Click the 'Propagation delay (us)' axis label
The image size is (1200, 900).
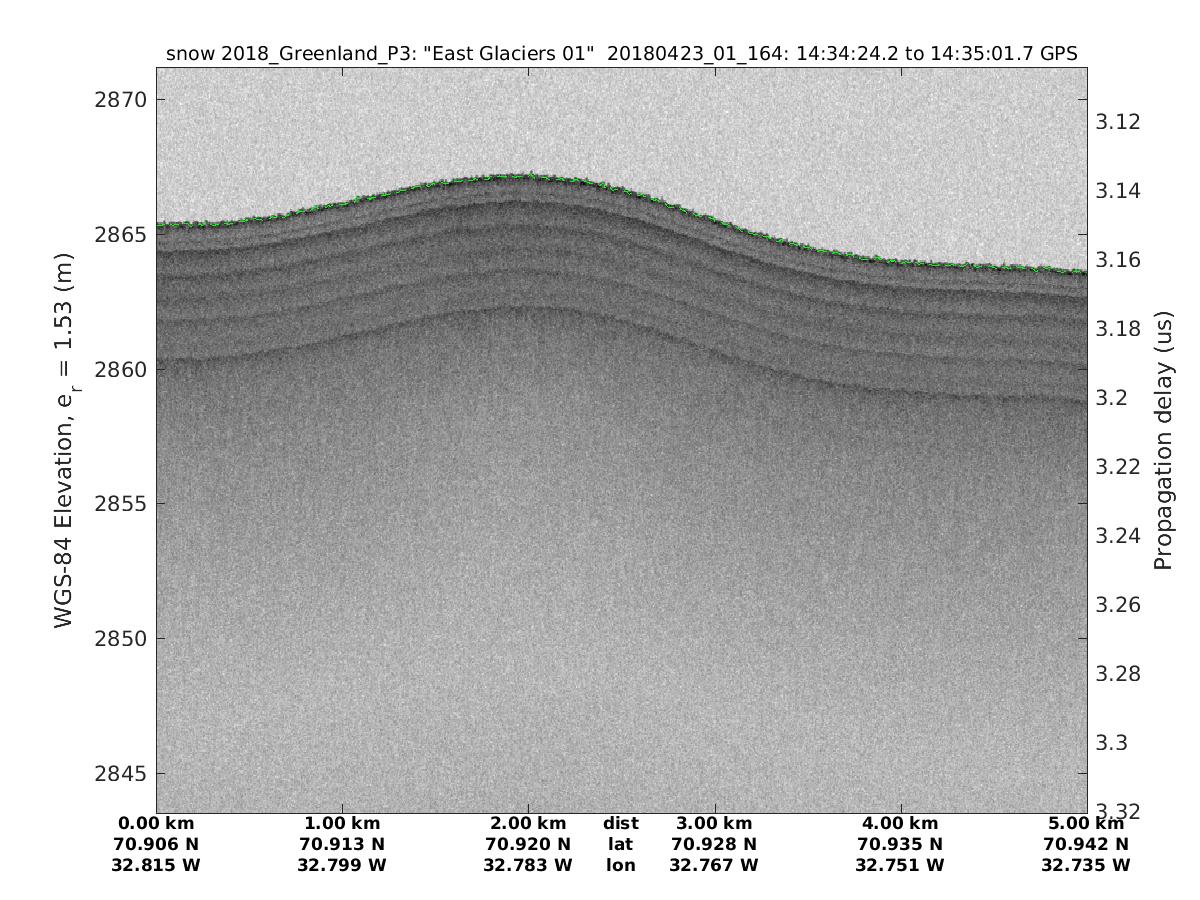pyautogui.click(x=1162, y=440)
